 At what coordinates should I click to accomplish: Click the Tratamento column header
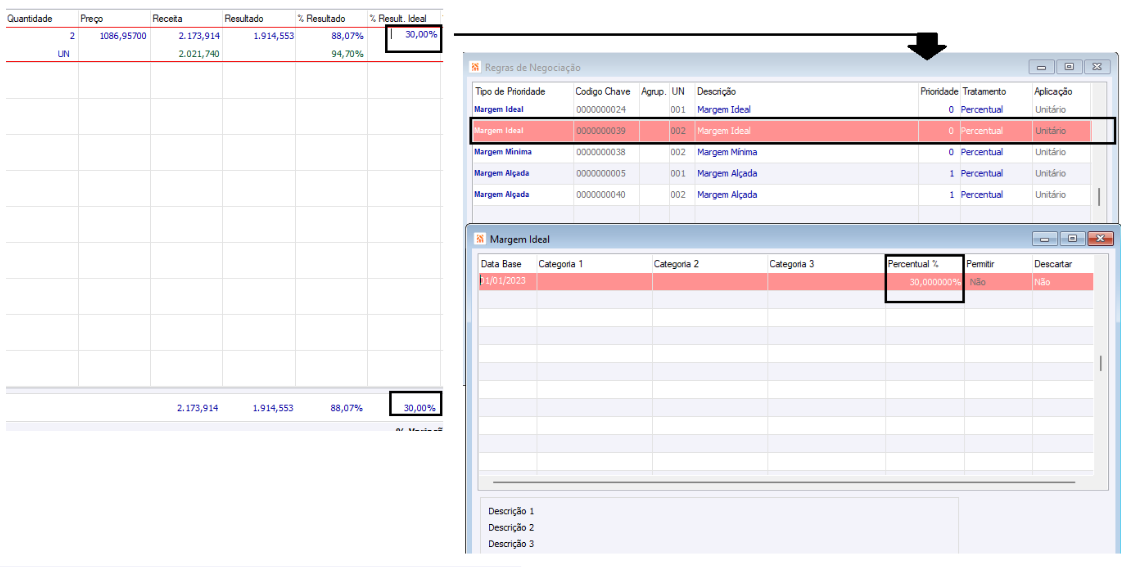click(984, 92)
